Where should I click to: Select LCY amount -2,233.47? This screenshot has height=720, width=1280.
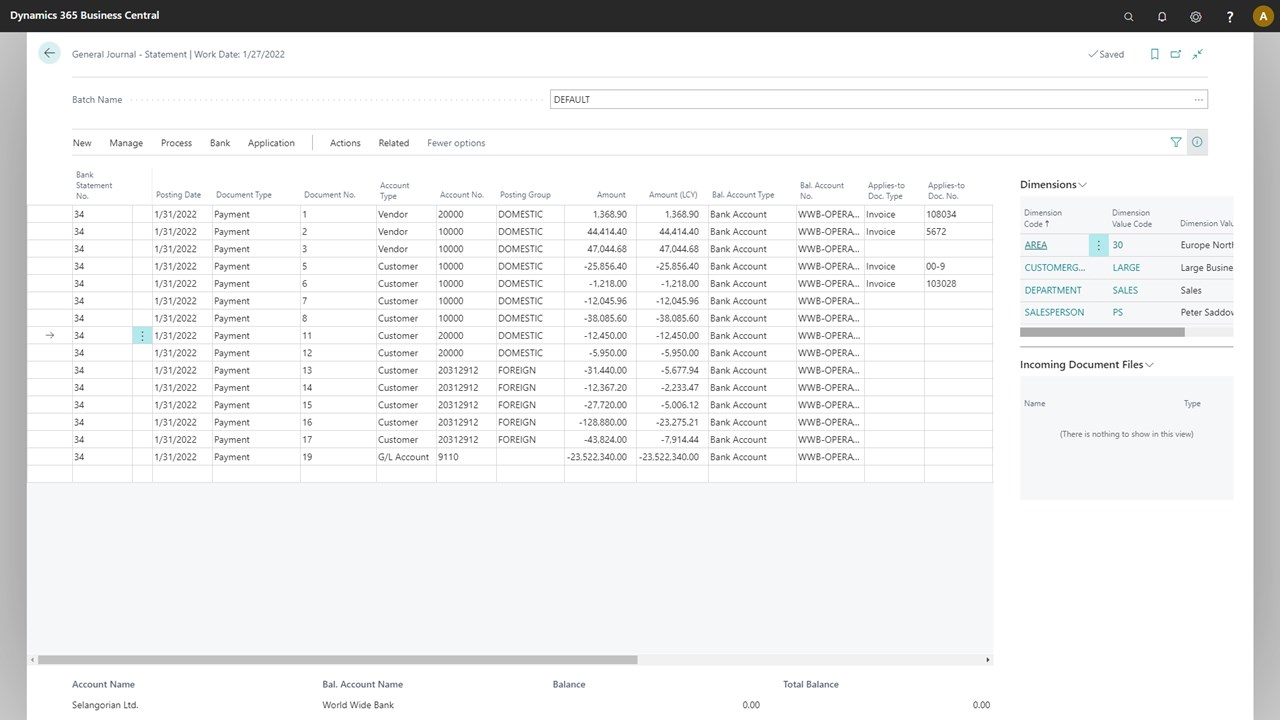pos(672,388)
